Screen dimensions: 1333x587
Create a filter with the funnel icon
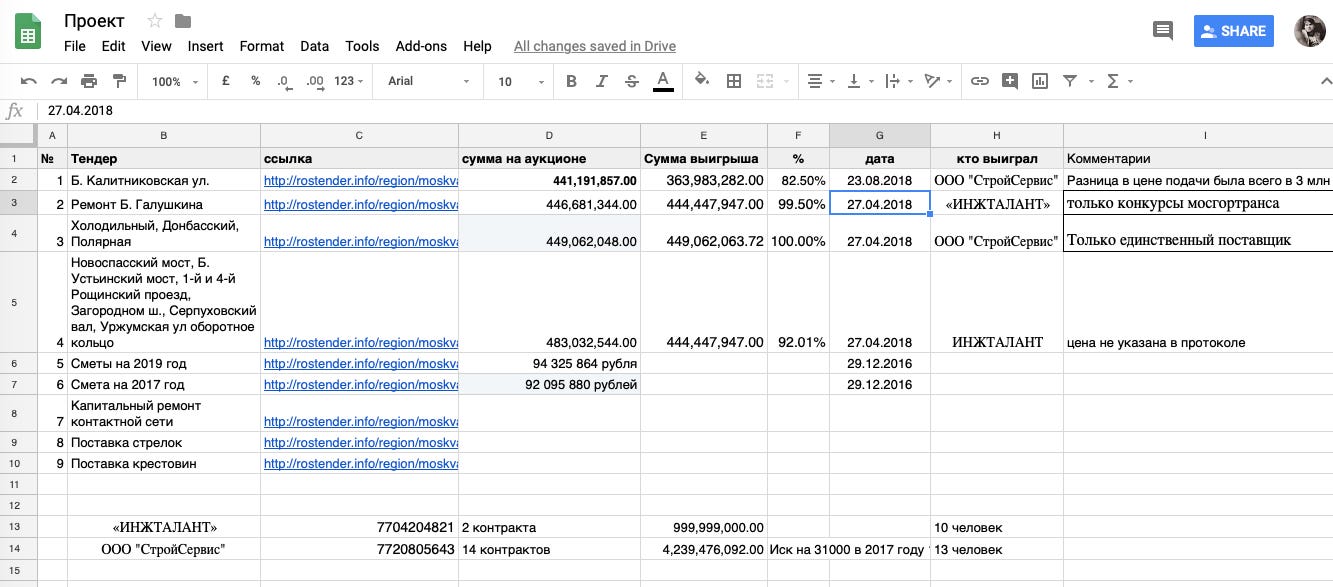pyautogui.click(x=1070, y=81)
